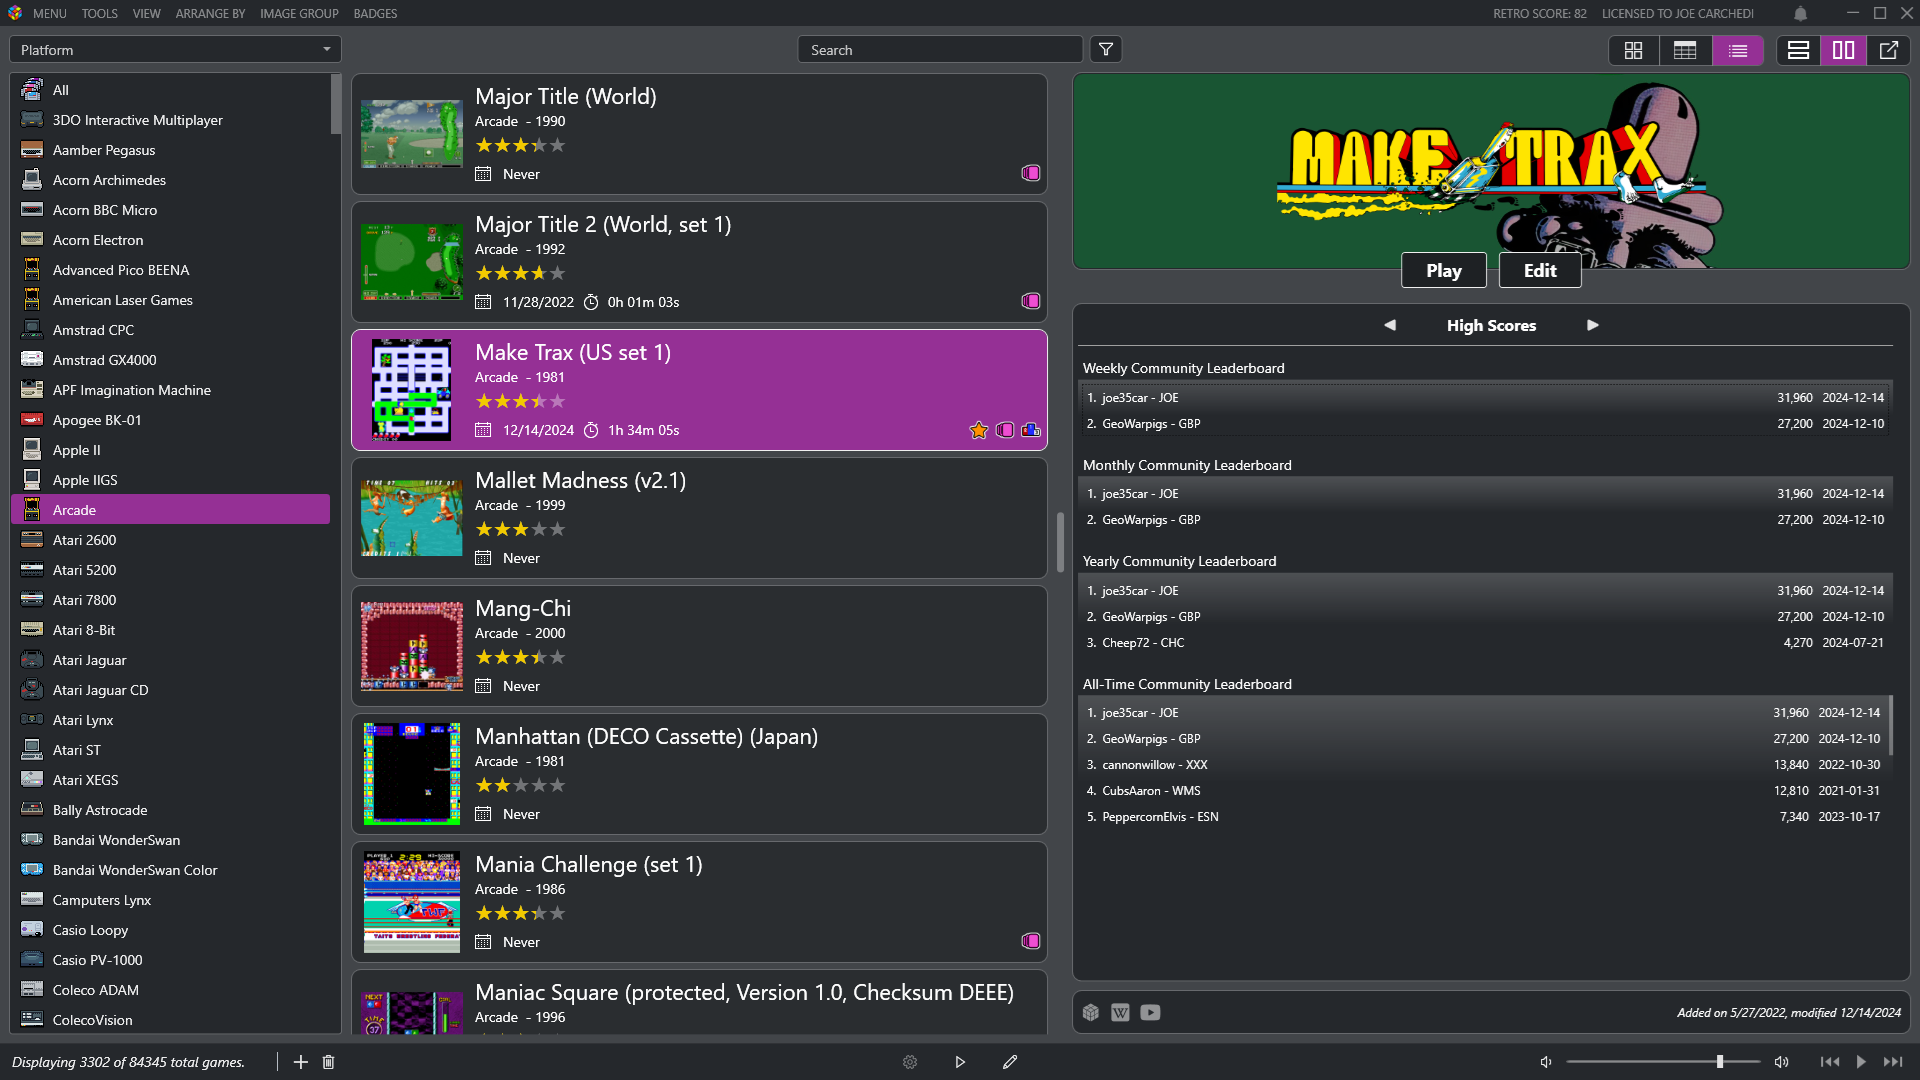
Task: Click the favorite star badge on Make Trax
Action: (x=979, y=430)
